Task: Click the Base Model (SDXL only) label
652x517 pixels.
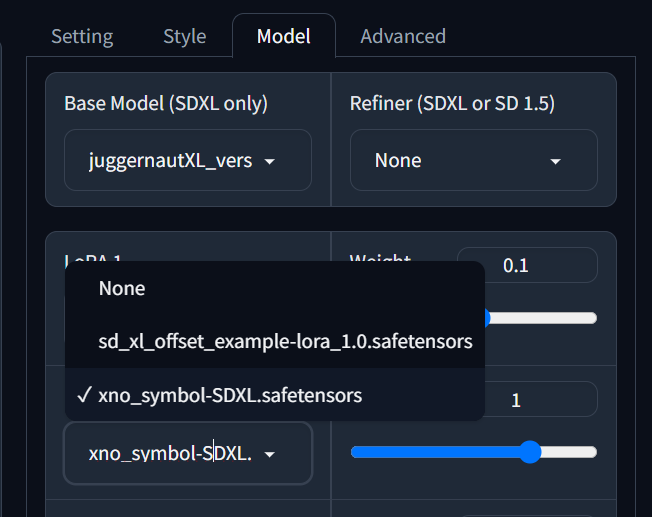Action: click(x=166, y=103)
